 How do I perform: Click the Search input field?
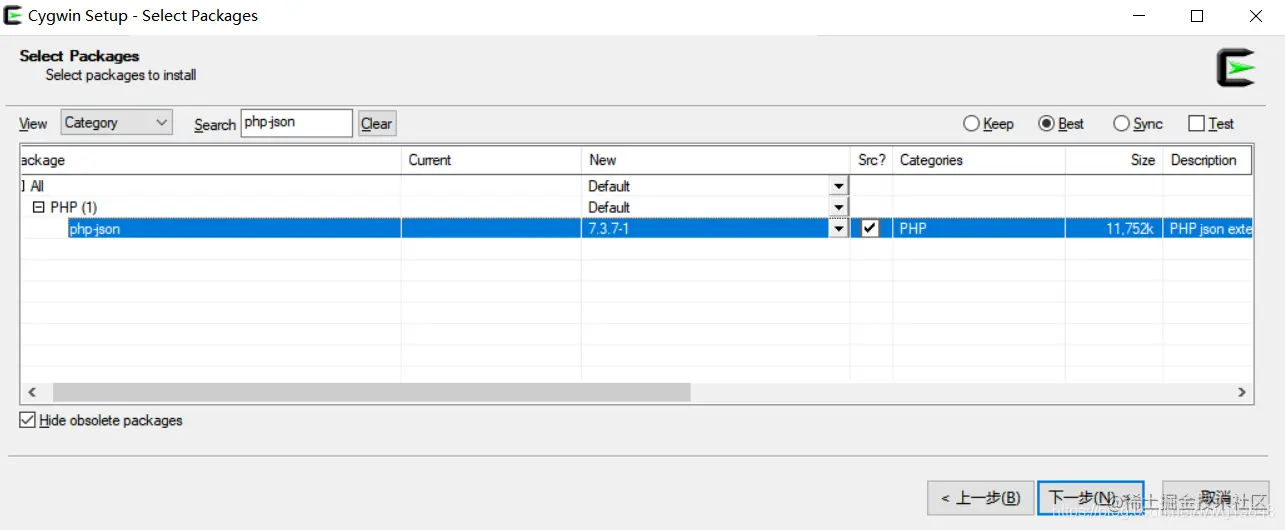(297, 123)
